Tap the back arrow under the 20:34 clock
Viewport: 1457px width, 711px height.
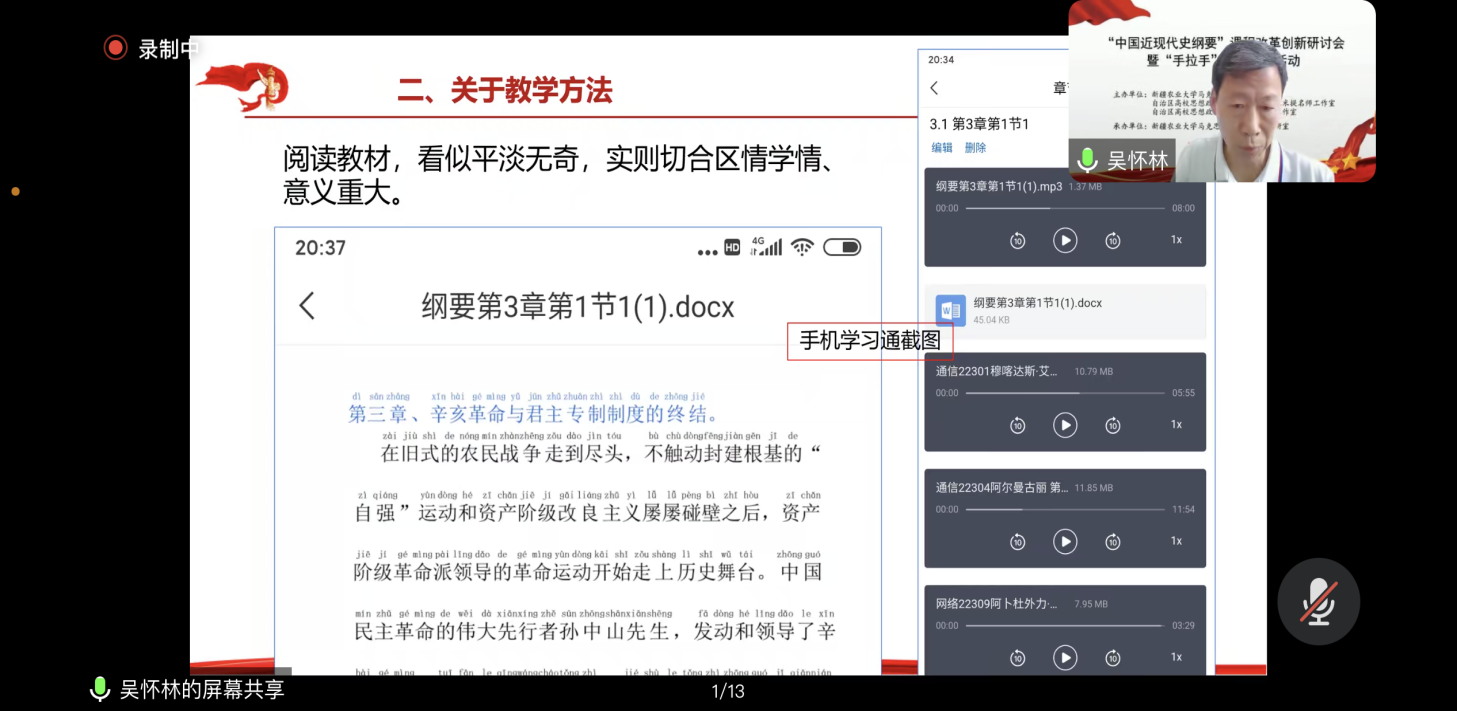click(x=934, y=88)
